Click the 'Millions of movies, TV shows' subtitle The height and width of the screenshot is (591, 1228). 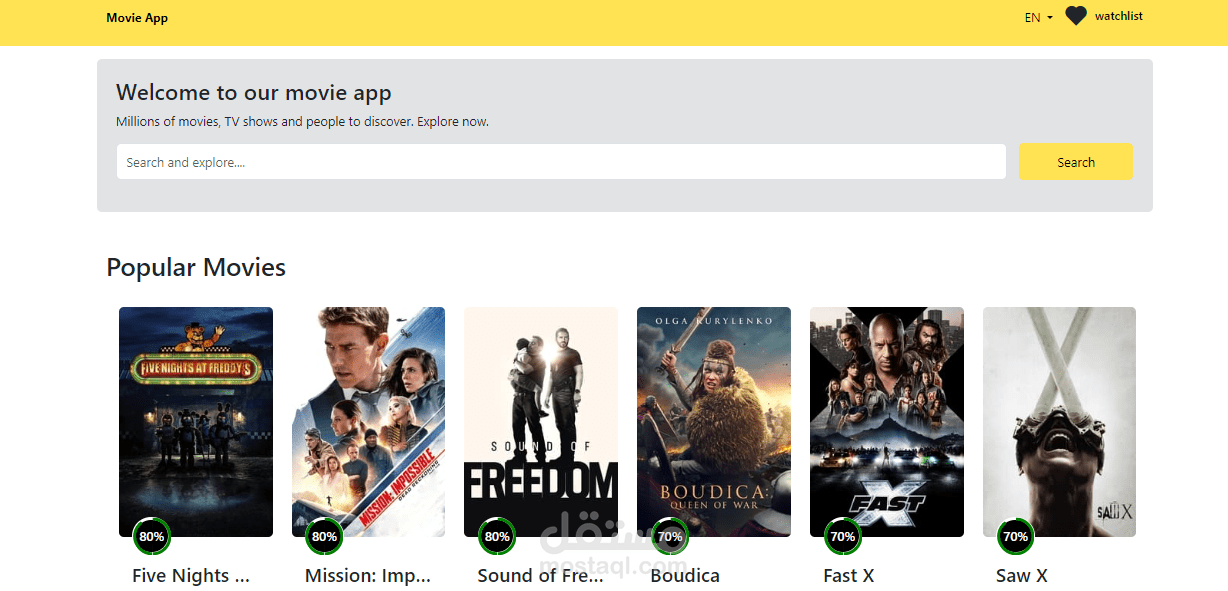(302, 122)
